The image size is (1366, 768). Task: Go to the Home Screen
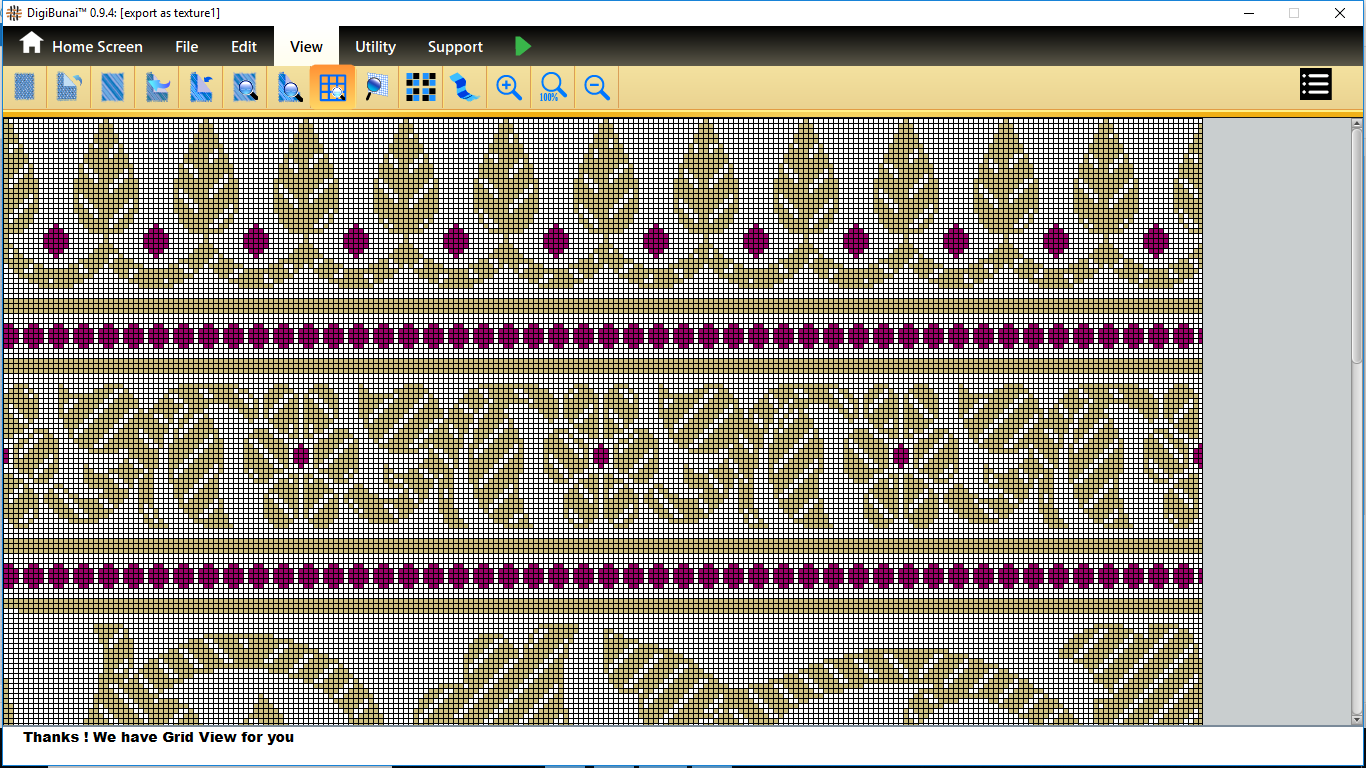coord(82,46)
